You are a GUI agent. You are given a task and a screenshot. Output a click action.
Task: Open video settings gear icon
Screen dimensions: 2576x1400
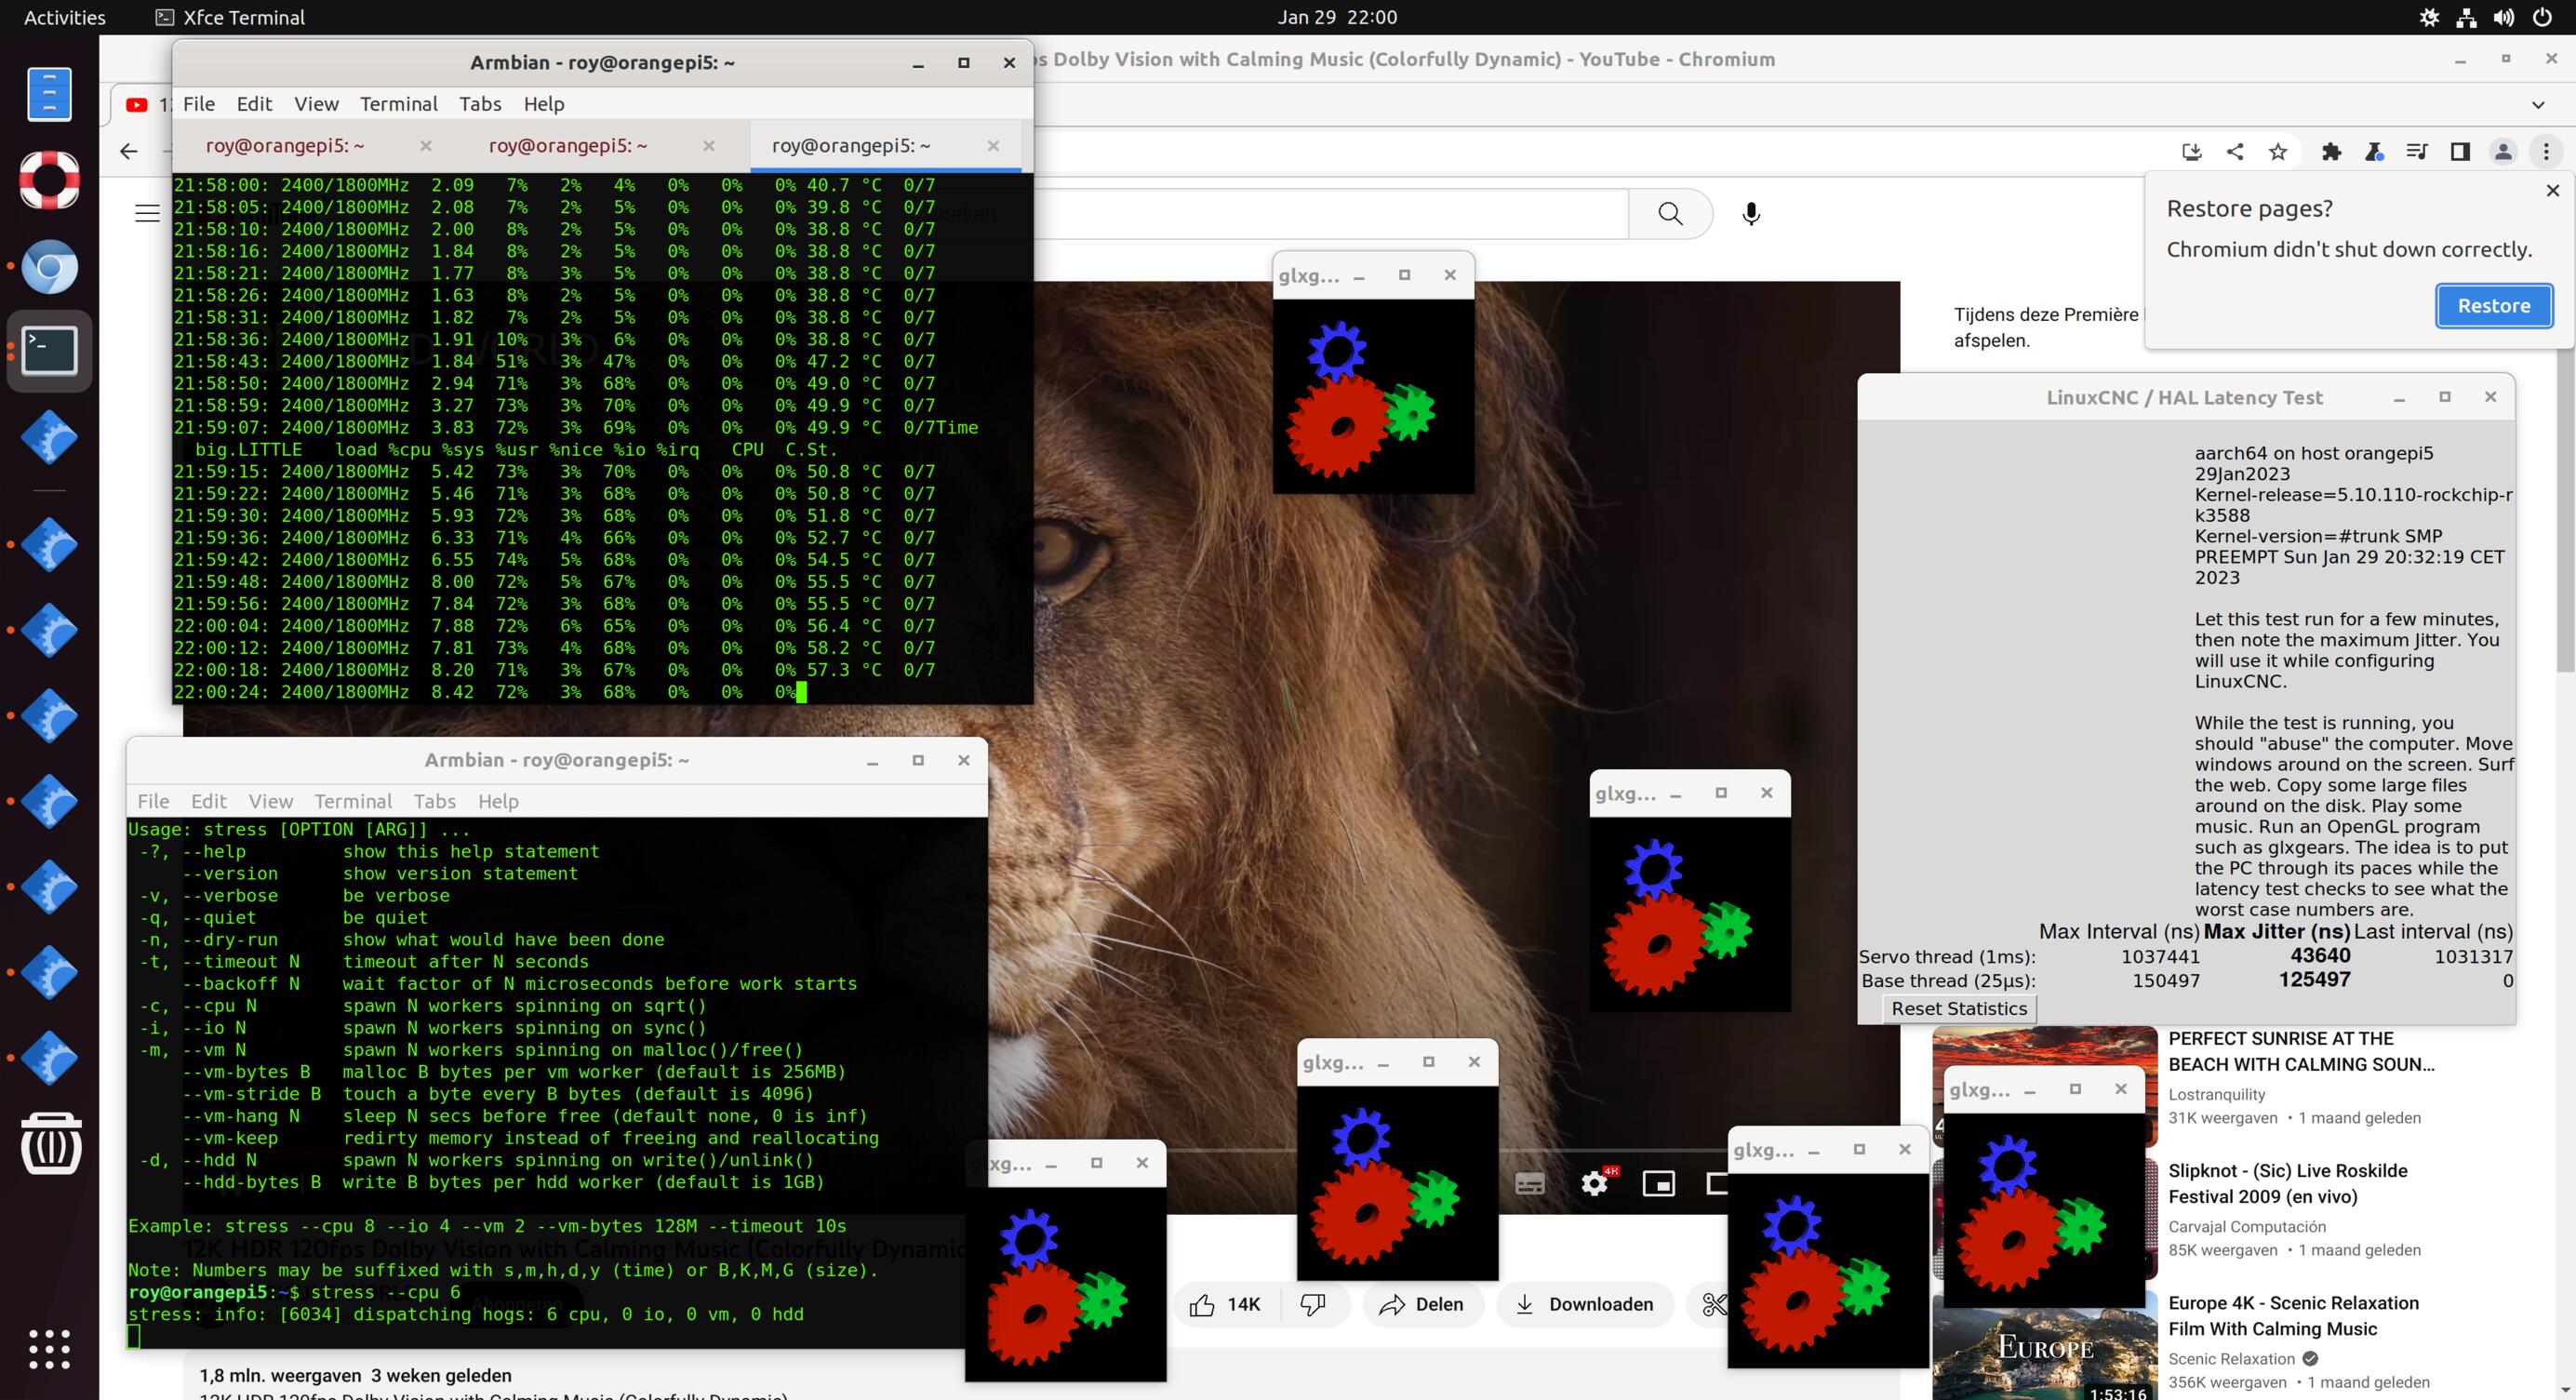pos(1595,1184)
